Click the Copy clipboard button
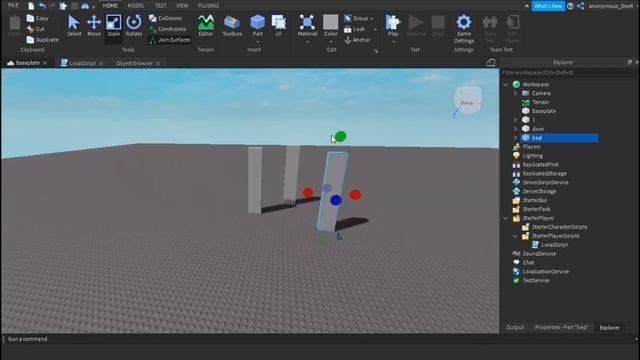This screenshot has width=640, height=360. (x=38, y=18)
